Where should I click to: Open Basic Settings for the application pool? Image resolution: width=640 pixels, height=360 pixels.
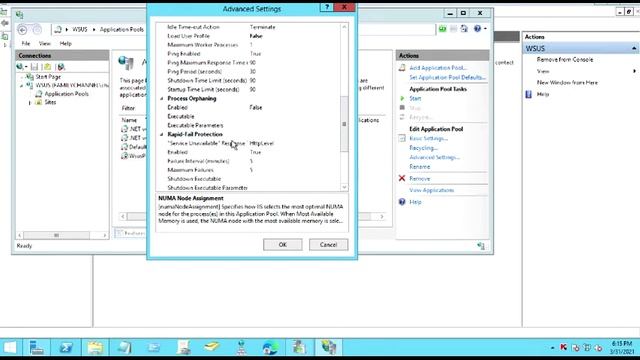tap(429, 138)
